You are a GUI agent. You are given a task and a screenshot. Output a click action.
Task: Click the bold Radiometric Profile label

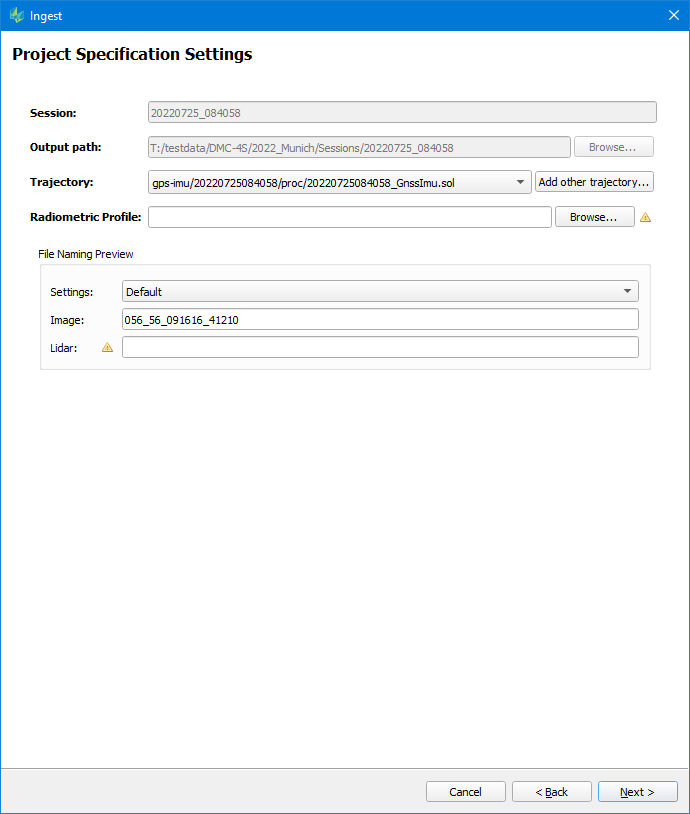tap(86, 217)
